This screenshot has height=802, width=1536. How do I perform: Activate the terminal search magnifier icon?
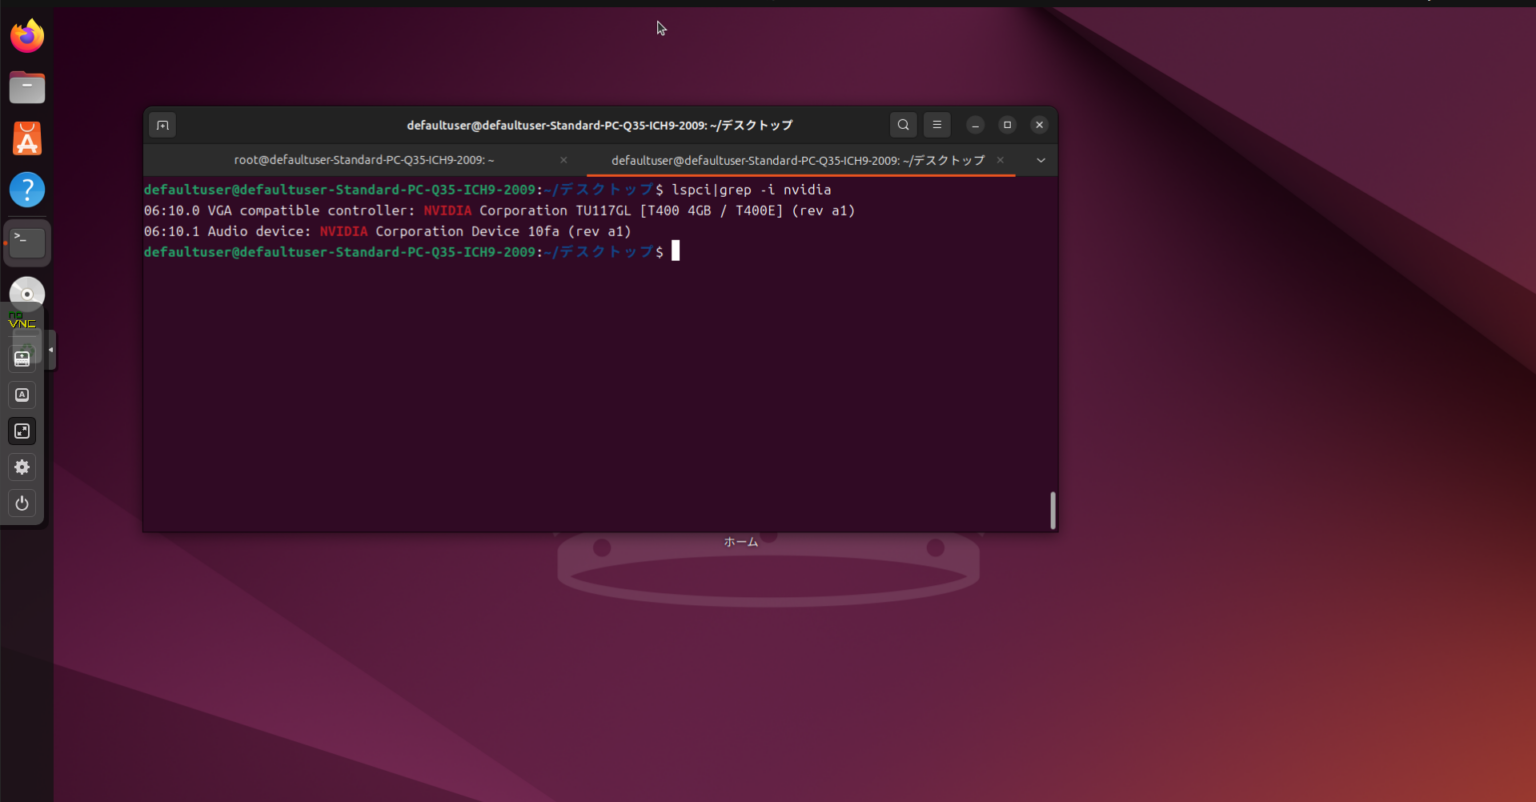[902, 124]
